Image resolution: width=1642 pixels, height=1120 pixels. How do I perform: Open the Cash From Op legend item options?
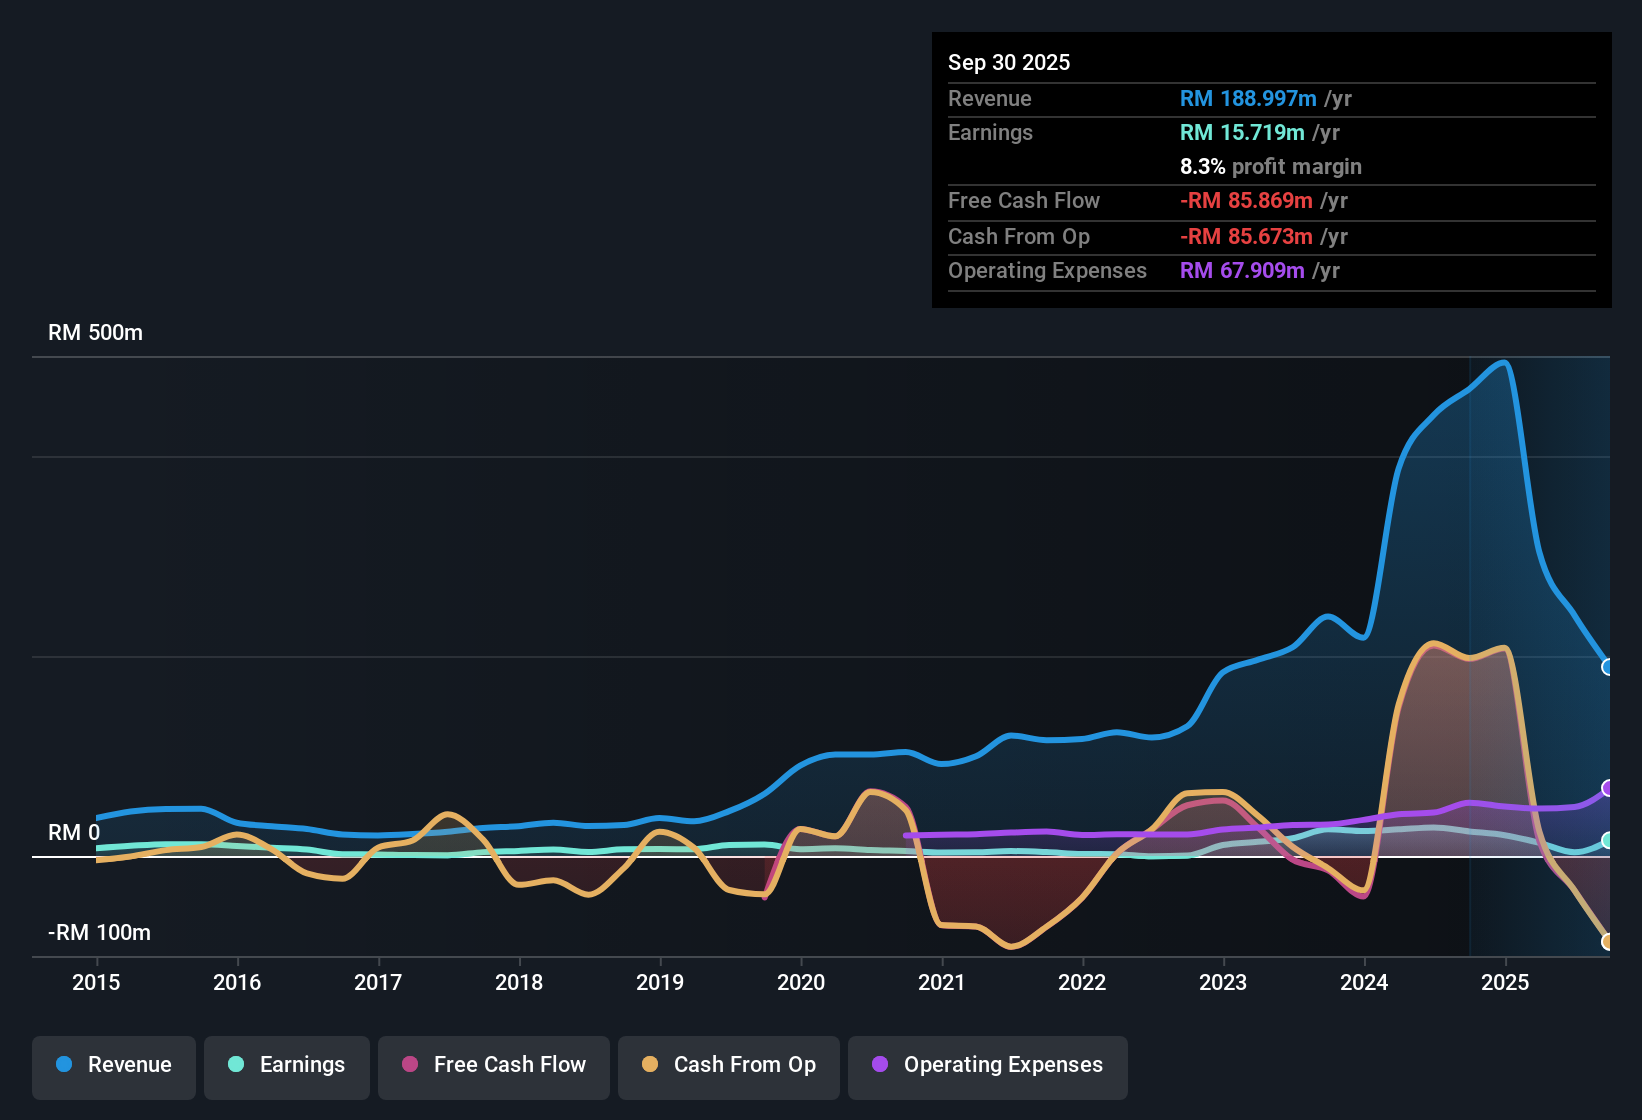(x=728, y=1065)
